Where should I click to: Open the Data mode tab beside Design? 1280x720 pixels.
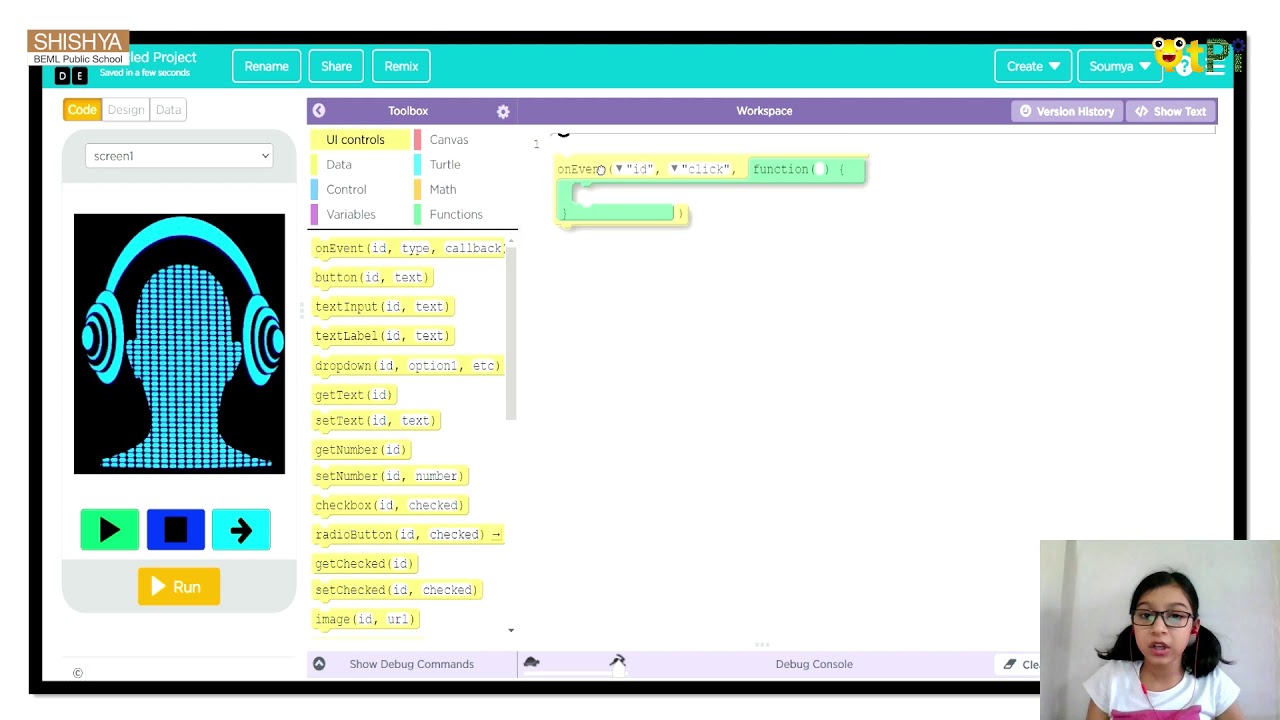point(168,110)
